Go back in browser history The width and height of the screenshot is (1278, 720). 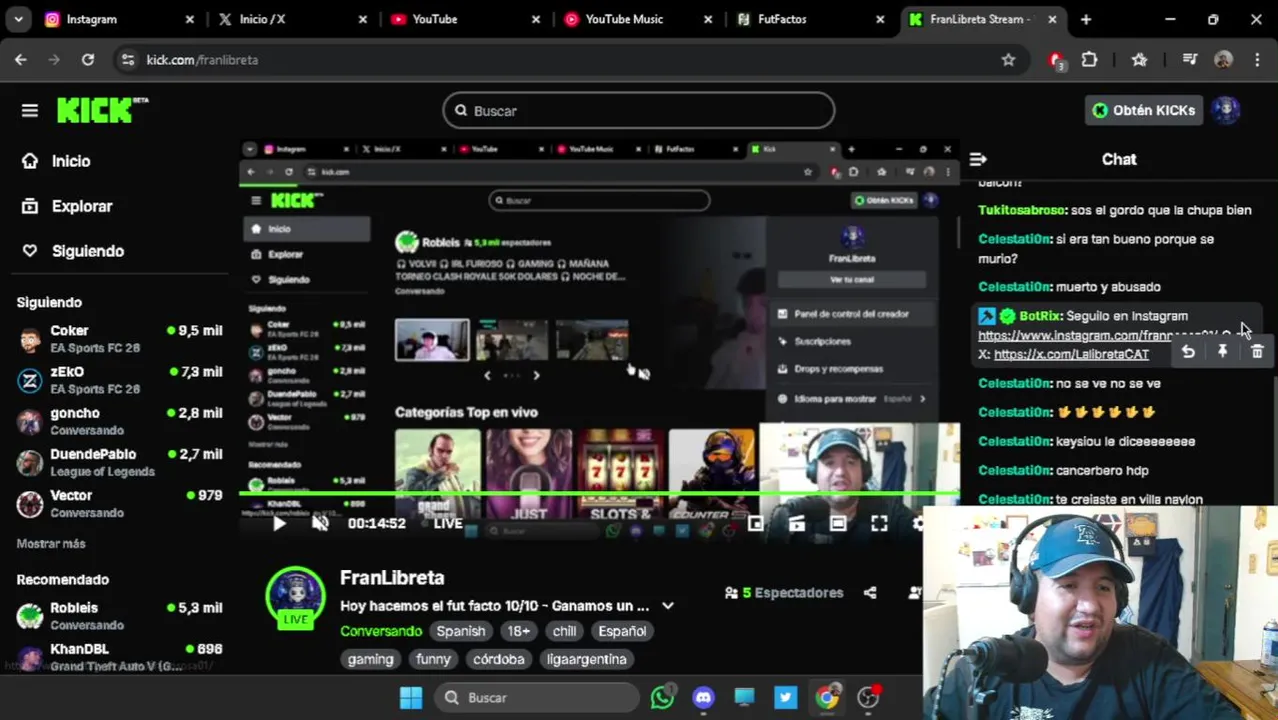21,60
